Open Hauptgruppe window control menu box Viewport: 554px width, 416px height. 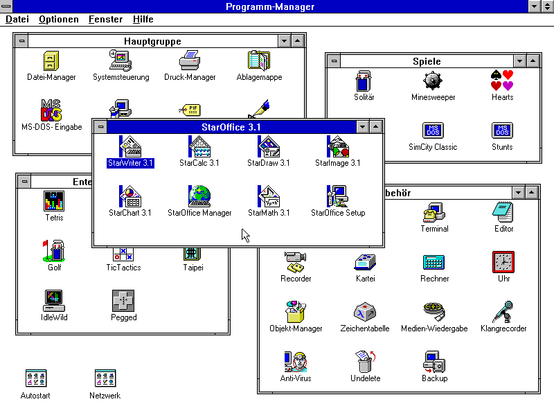pos(22,41)
